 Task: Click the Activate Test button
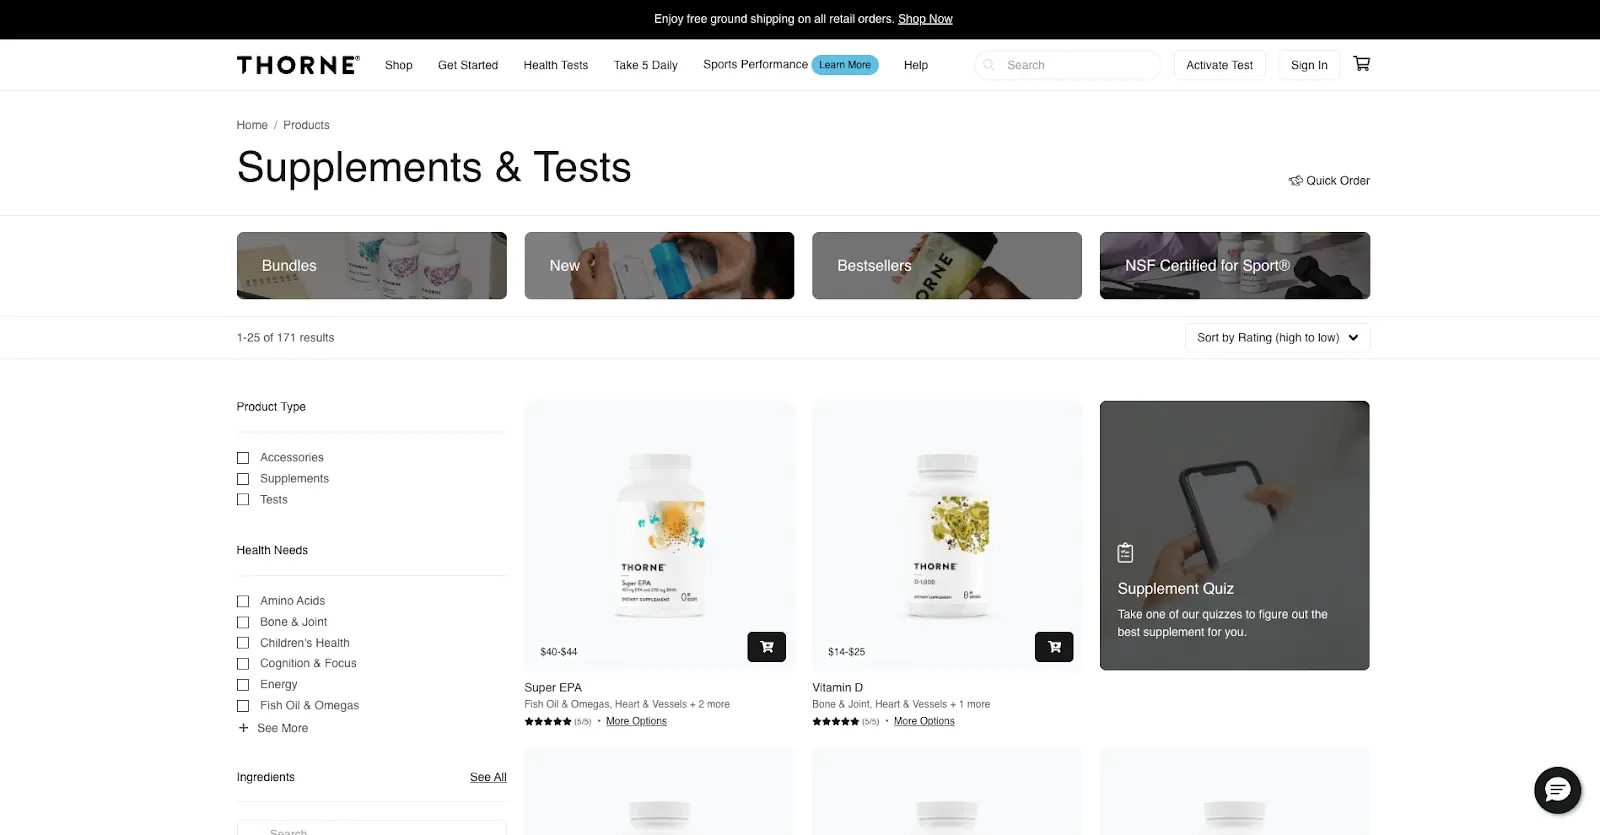(x=1219, y=65)
